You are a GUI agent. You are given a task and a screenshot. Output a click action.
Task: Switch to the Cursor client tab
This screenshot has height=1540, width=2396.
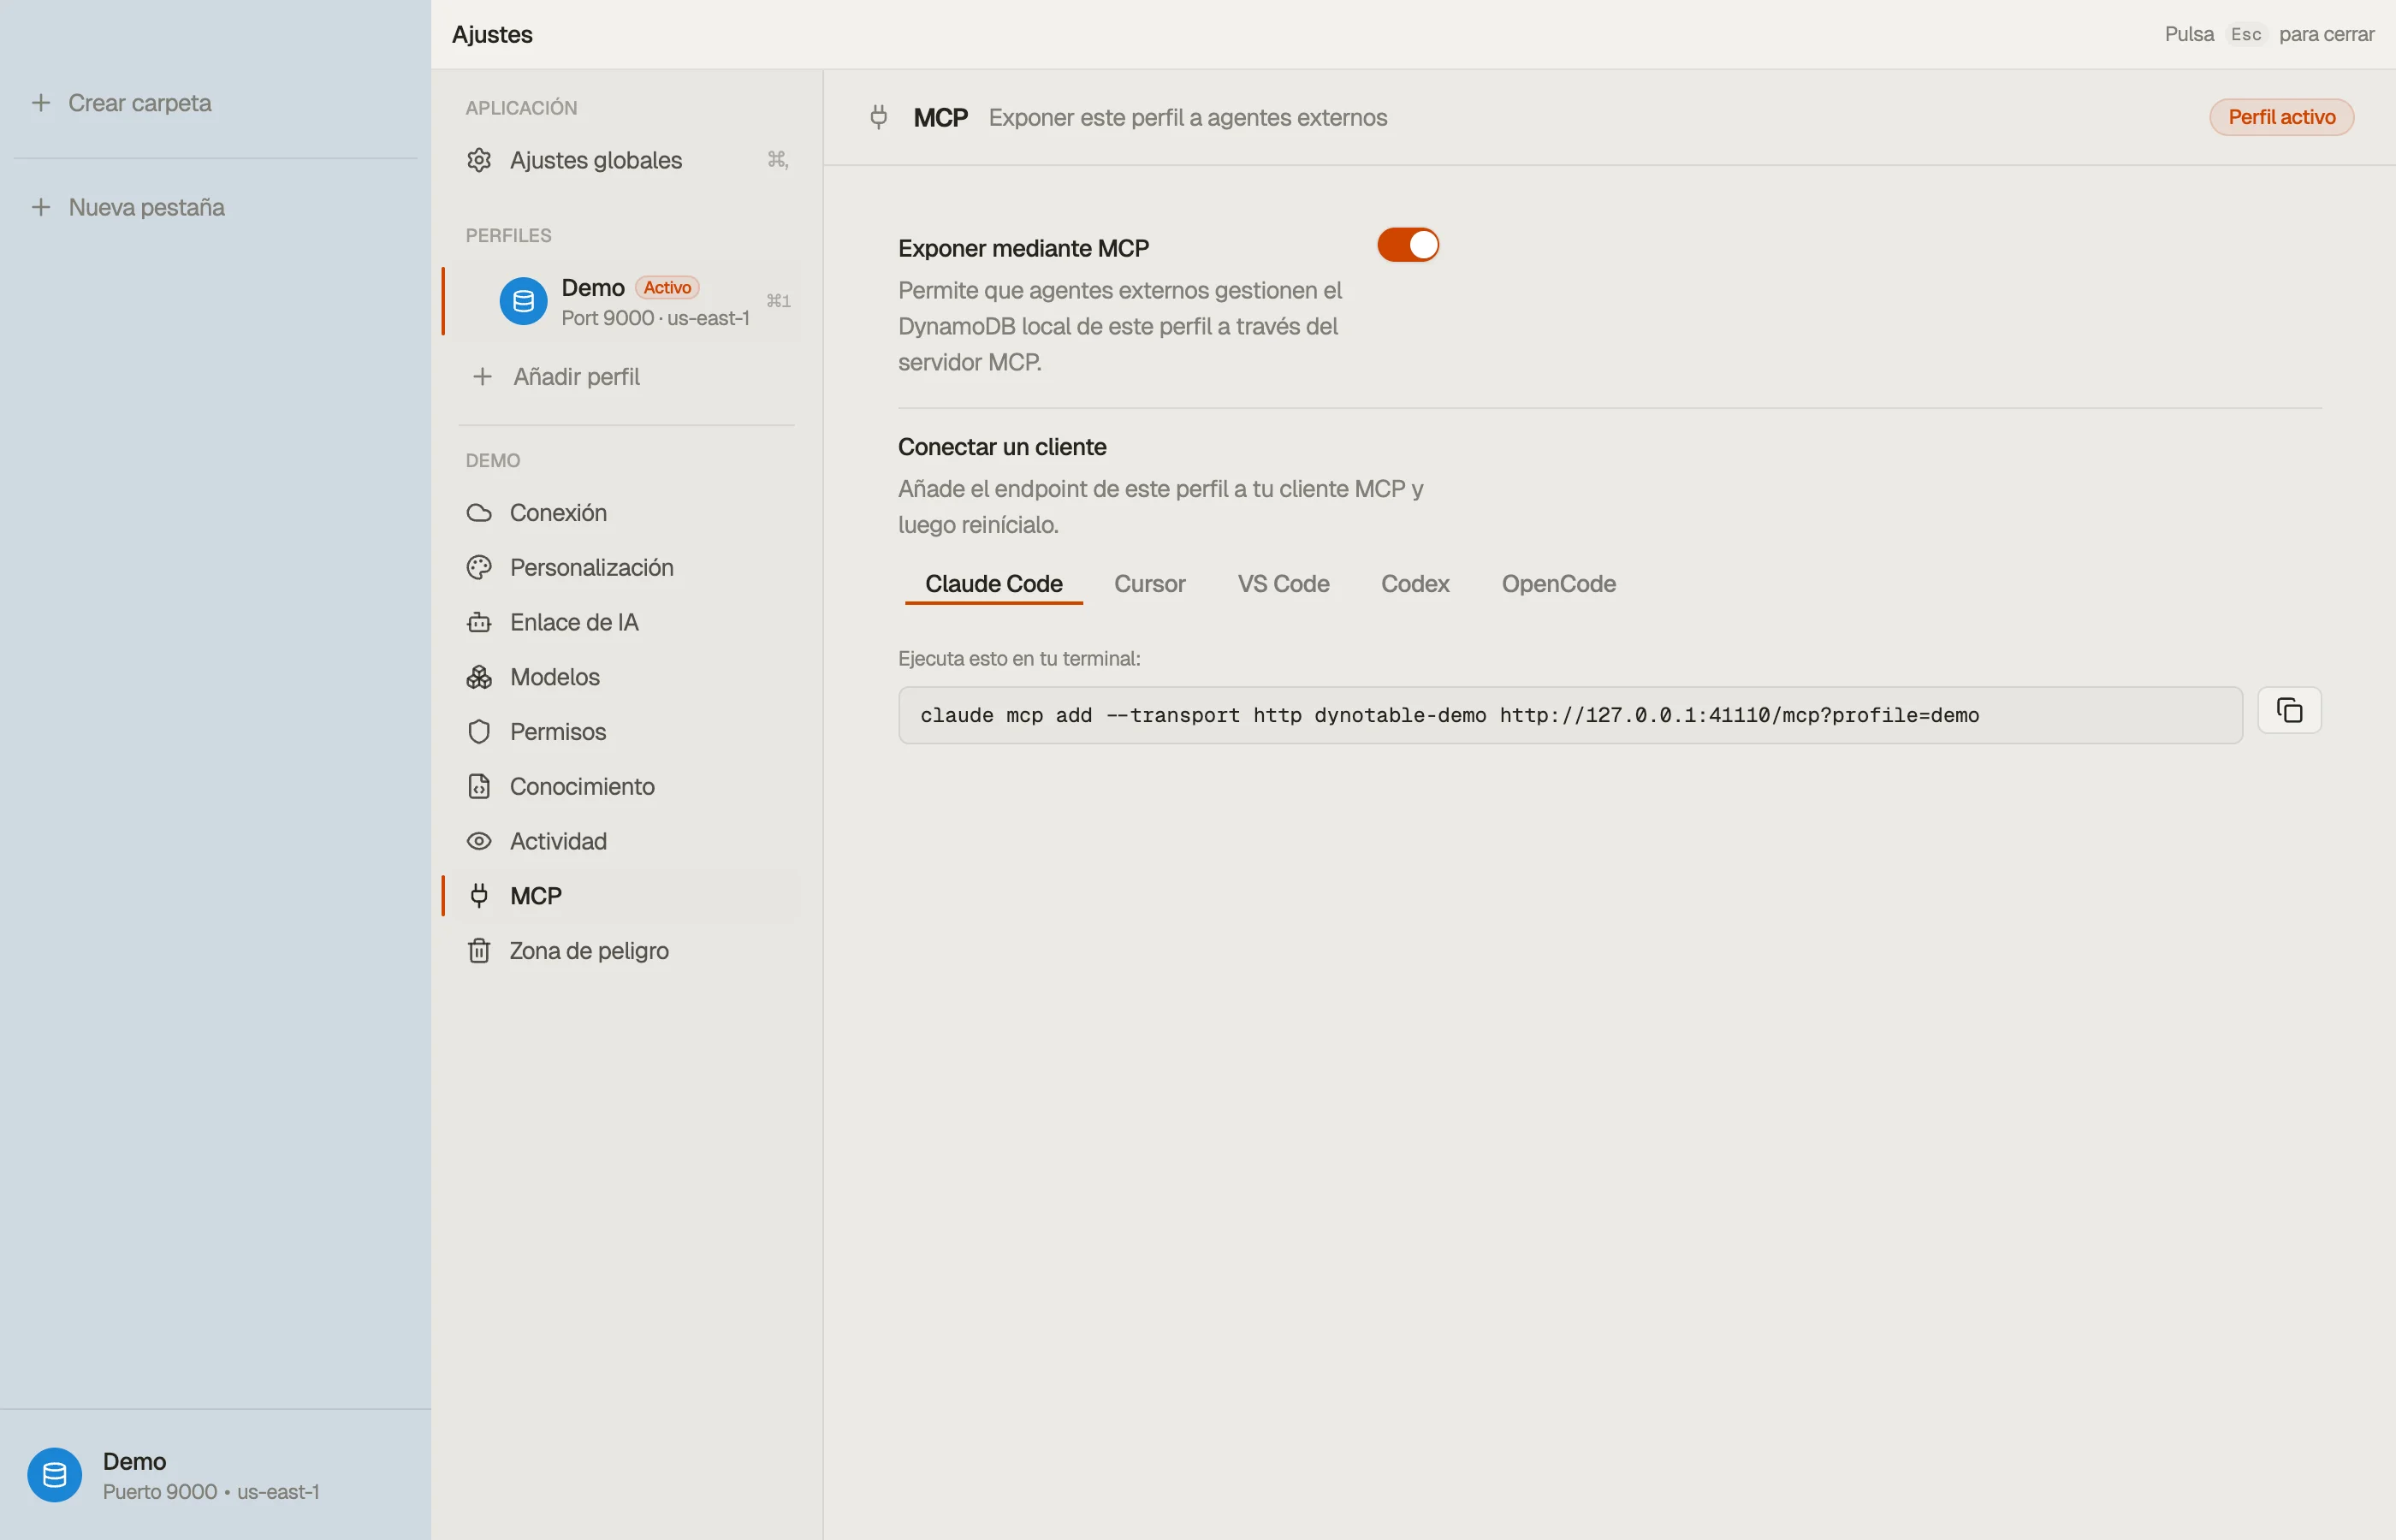(1149, 584)
